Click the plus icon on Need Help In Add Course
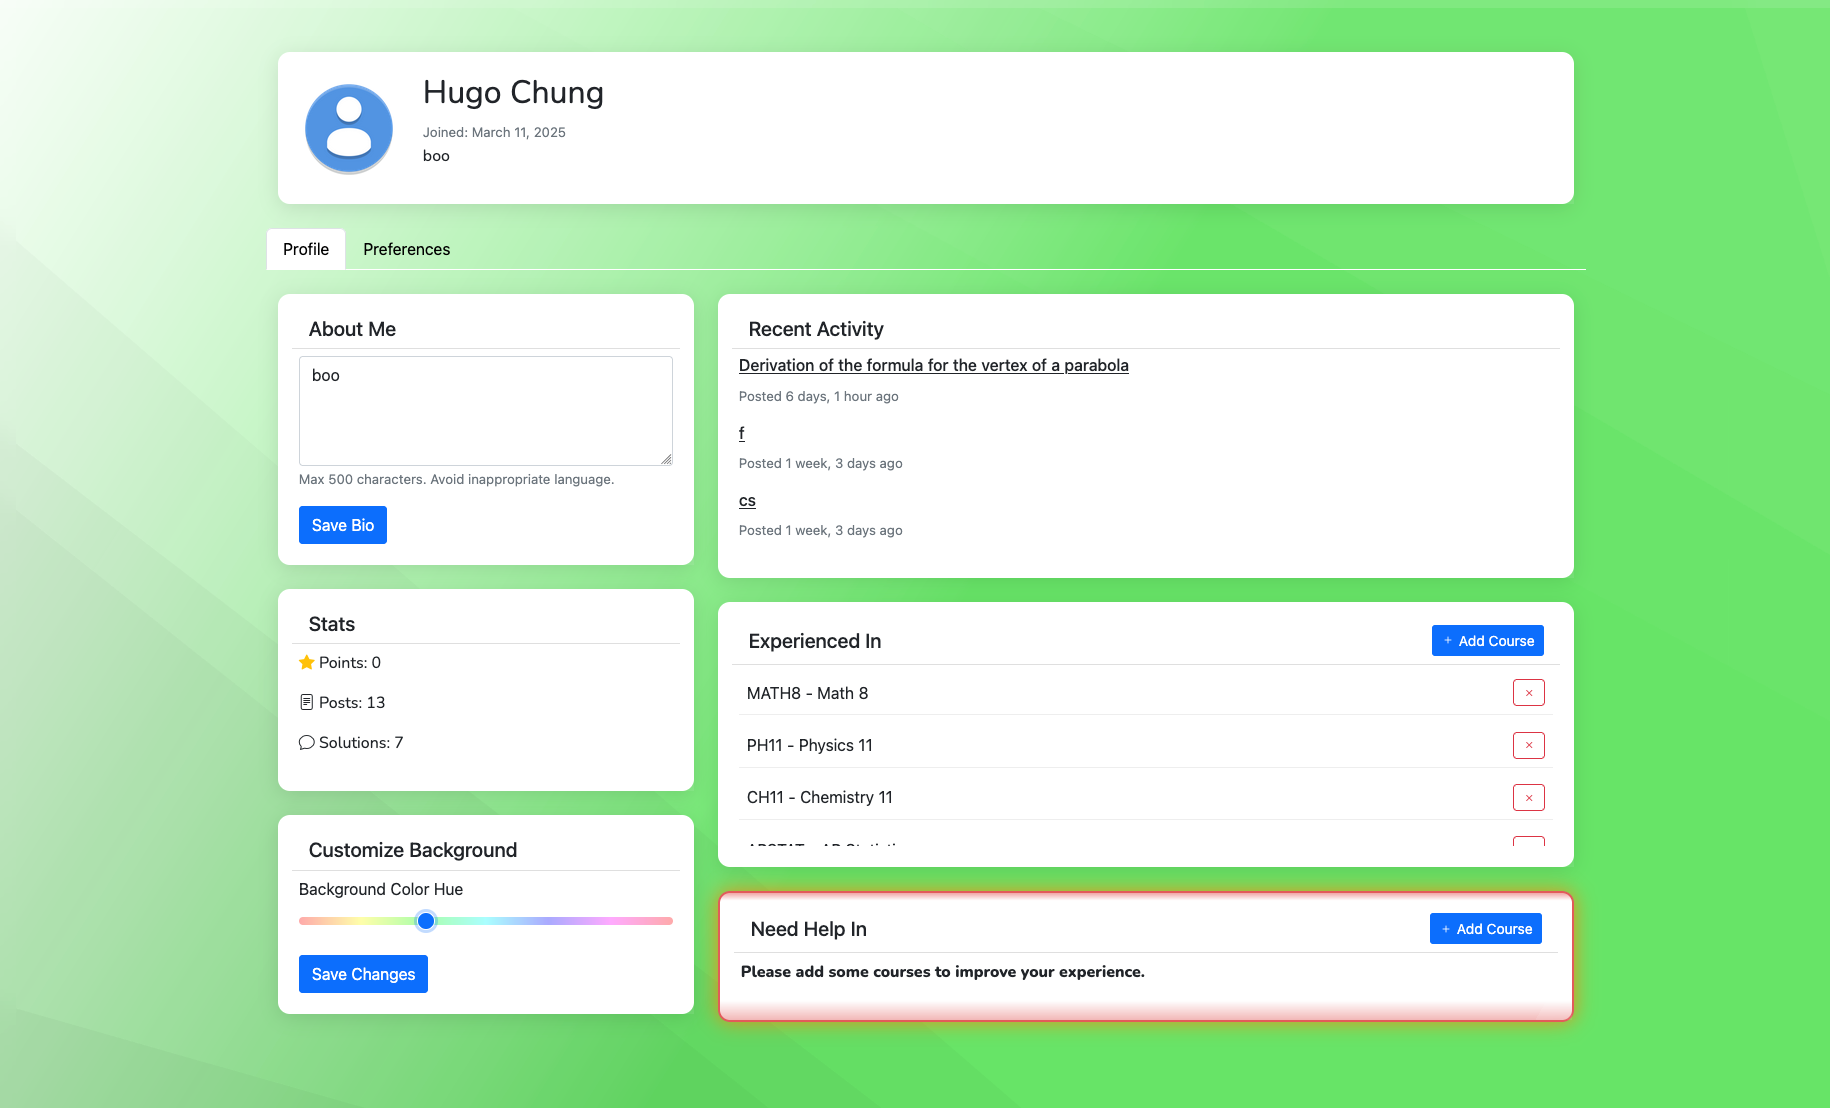This screenshot has height=1108, width=1830. [x=1445, y=928]
